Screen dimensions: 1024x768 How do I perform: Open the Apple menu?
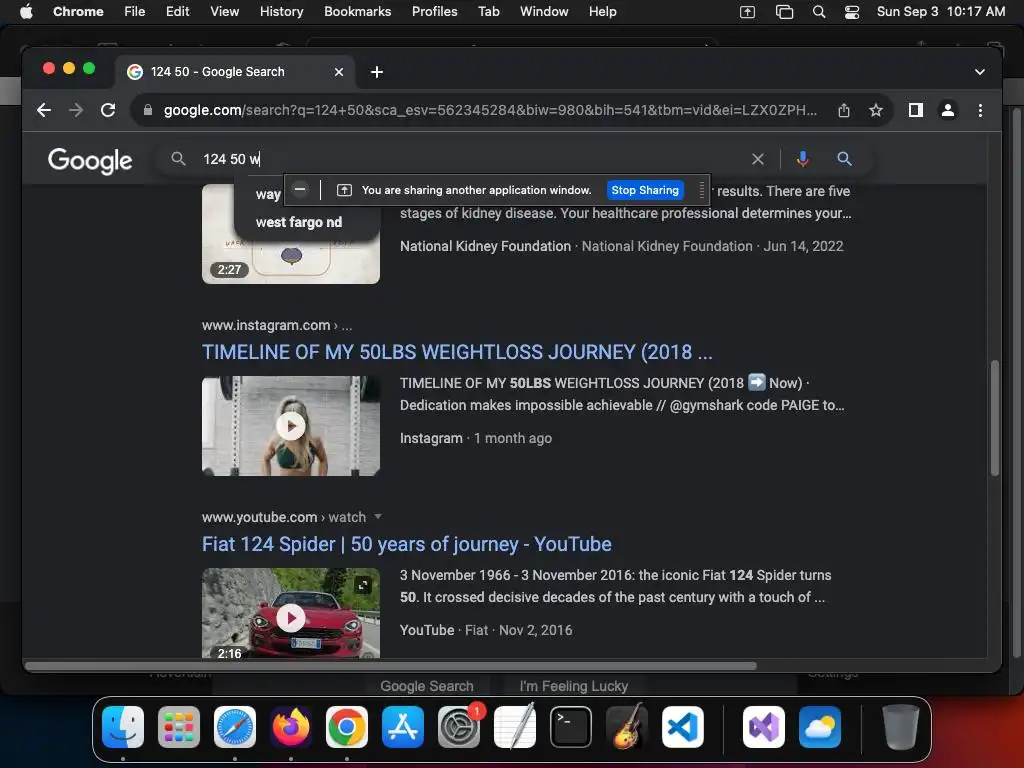[26, 11]
